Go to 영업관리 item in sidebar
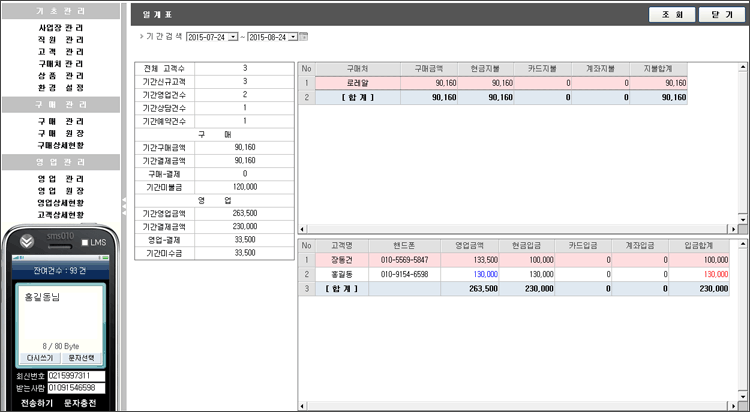The height and width of the screenshot is (412, 750). (x=60, y=179)
